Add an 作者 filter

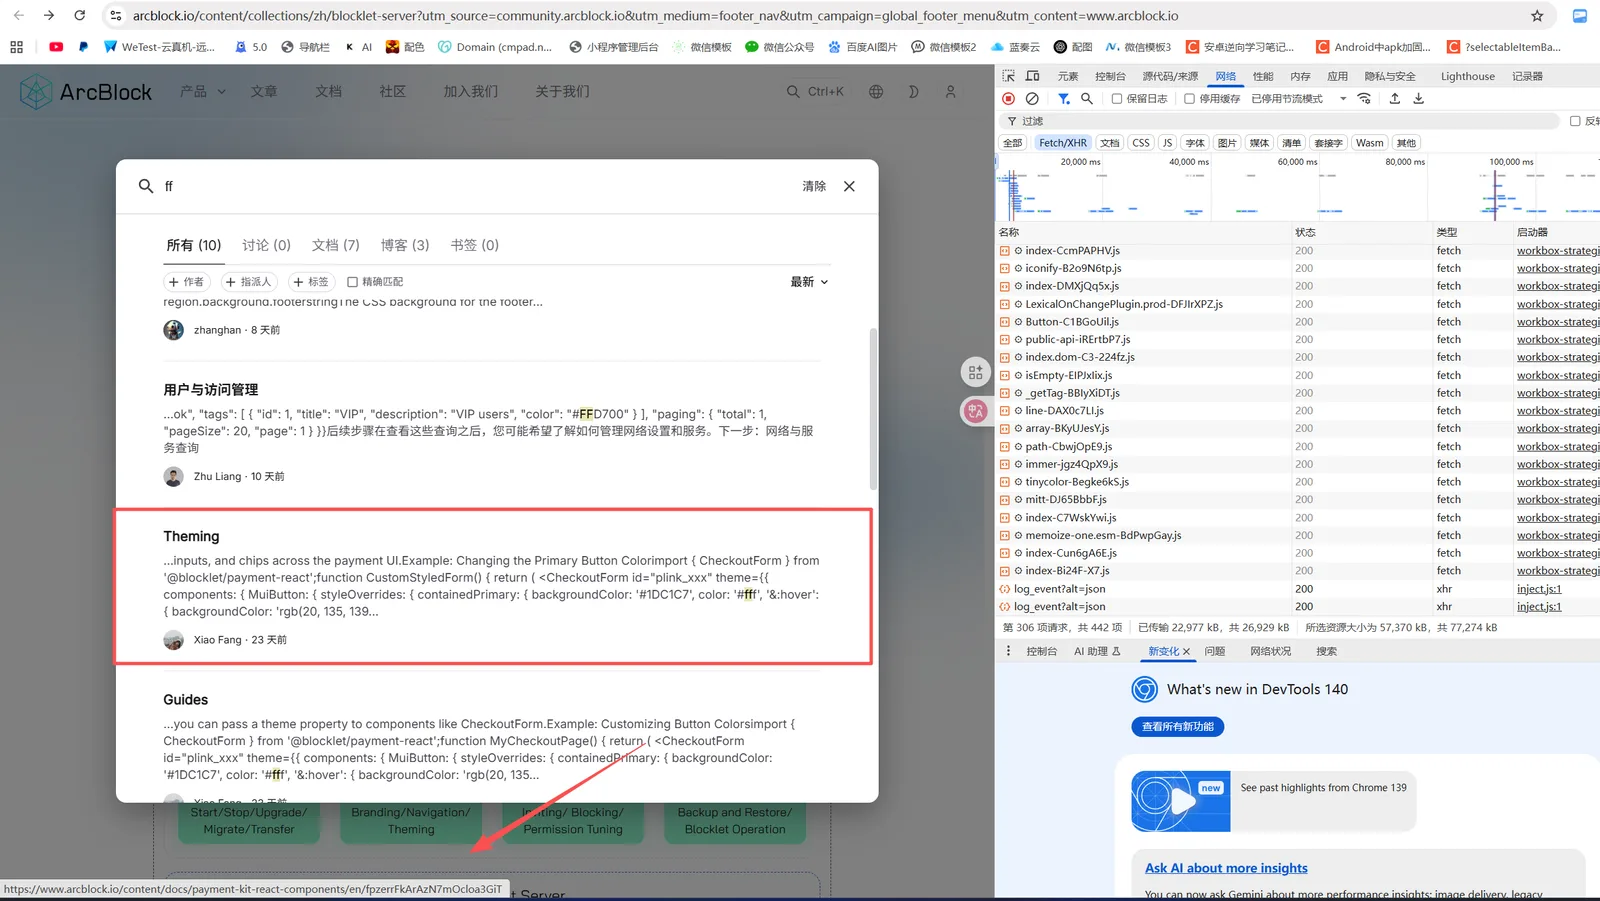(186, 282)
